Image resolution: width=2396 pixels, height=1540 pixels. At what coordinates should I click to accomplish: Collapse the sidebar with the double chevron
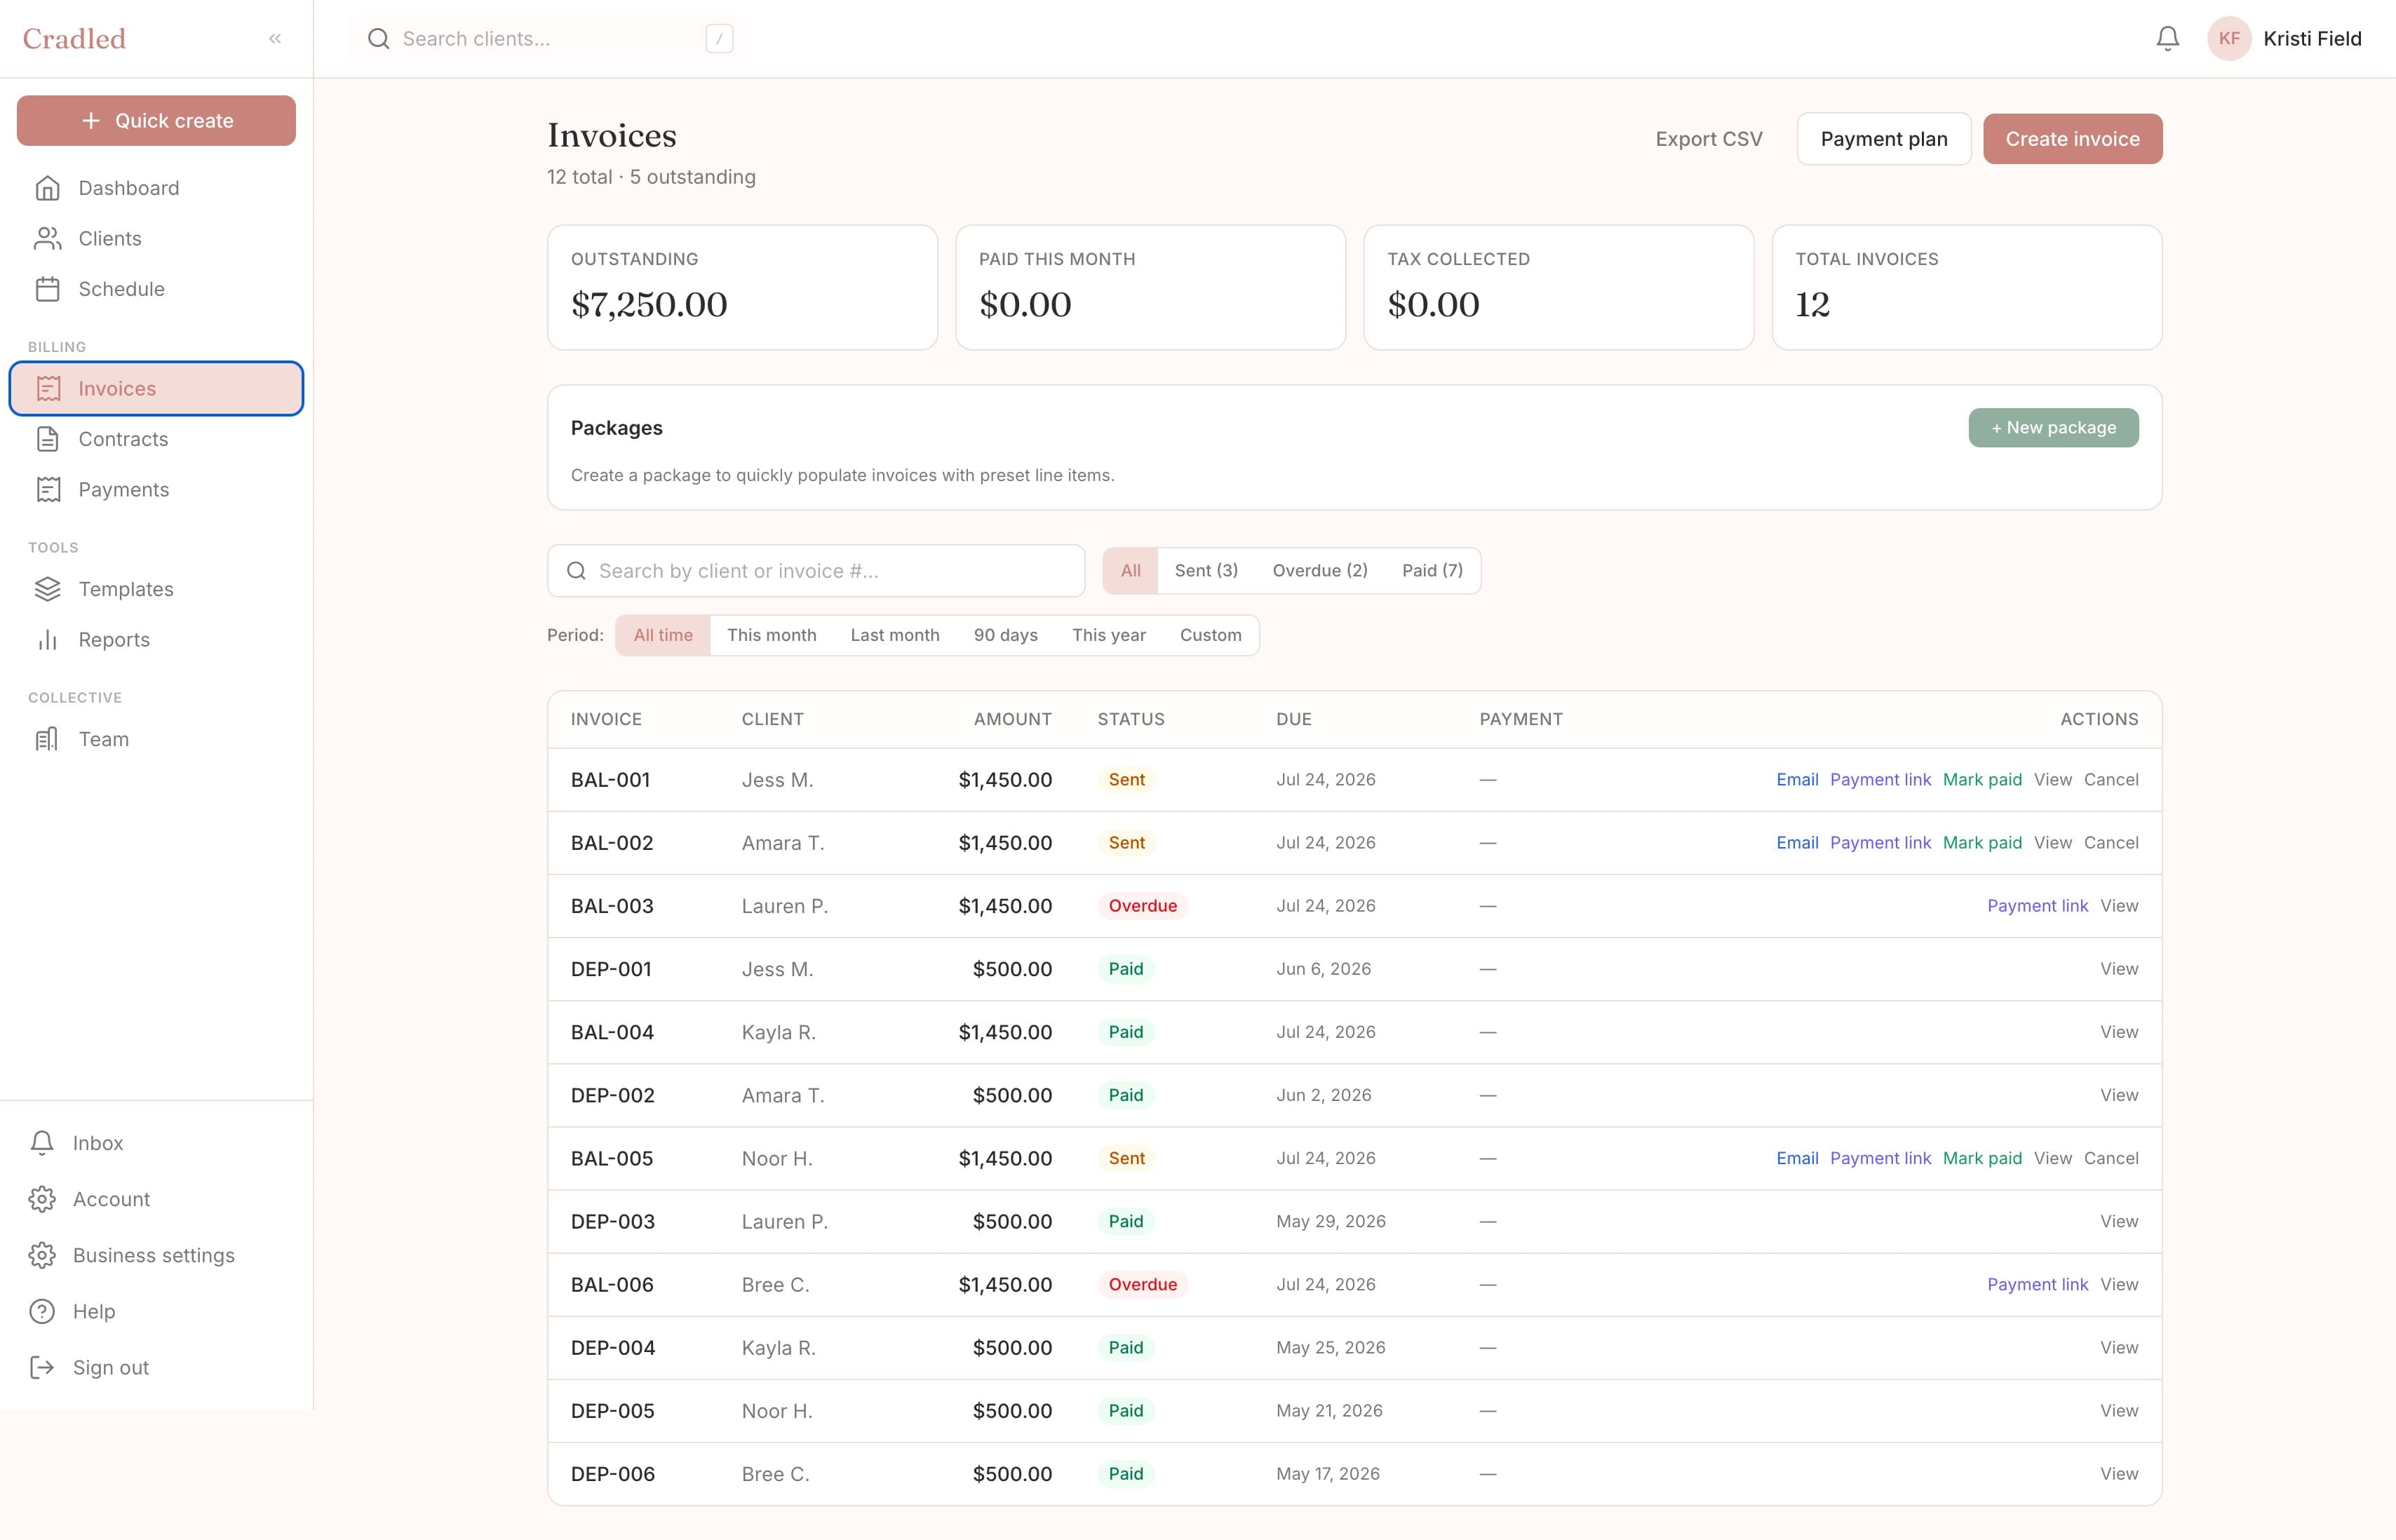[275, 39]
